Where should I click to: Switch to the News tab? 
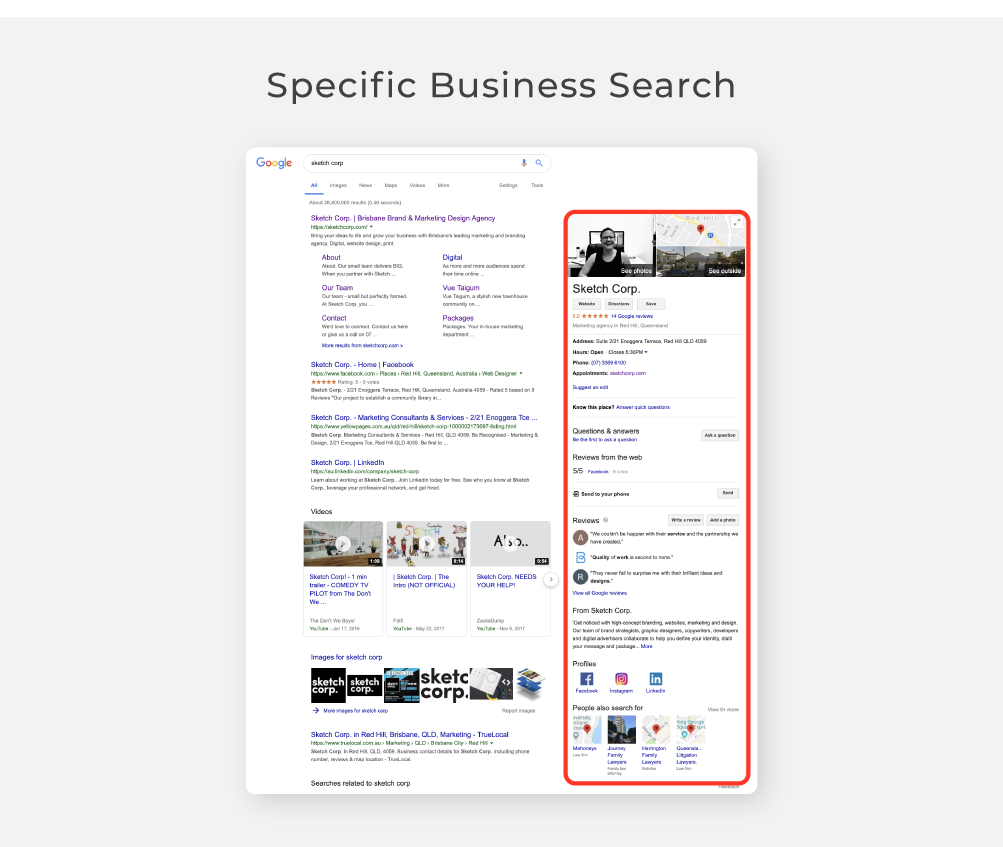(365, 186)
